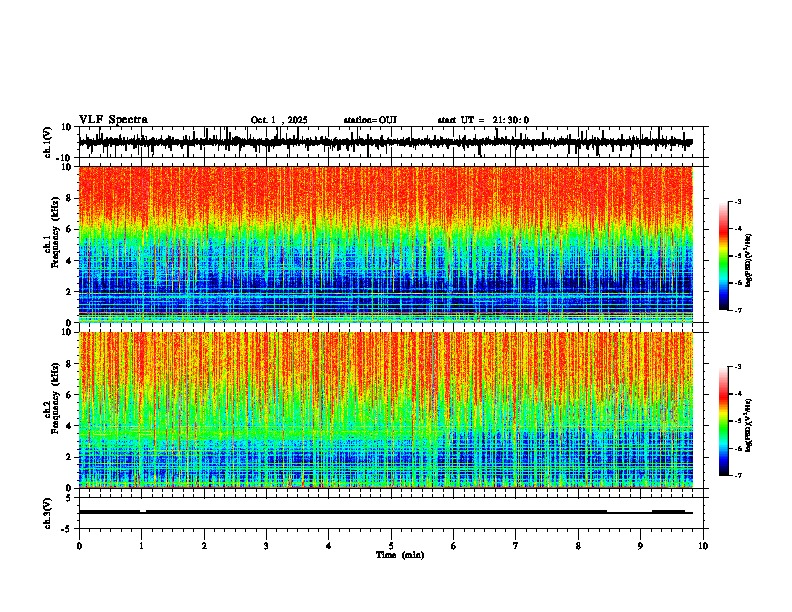Click the "-7" tick on ch.1 colorbar
Image resolution: width=792 pixels, height=612 pixels.
coord(738,310)
